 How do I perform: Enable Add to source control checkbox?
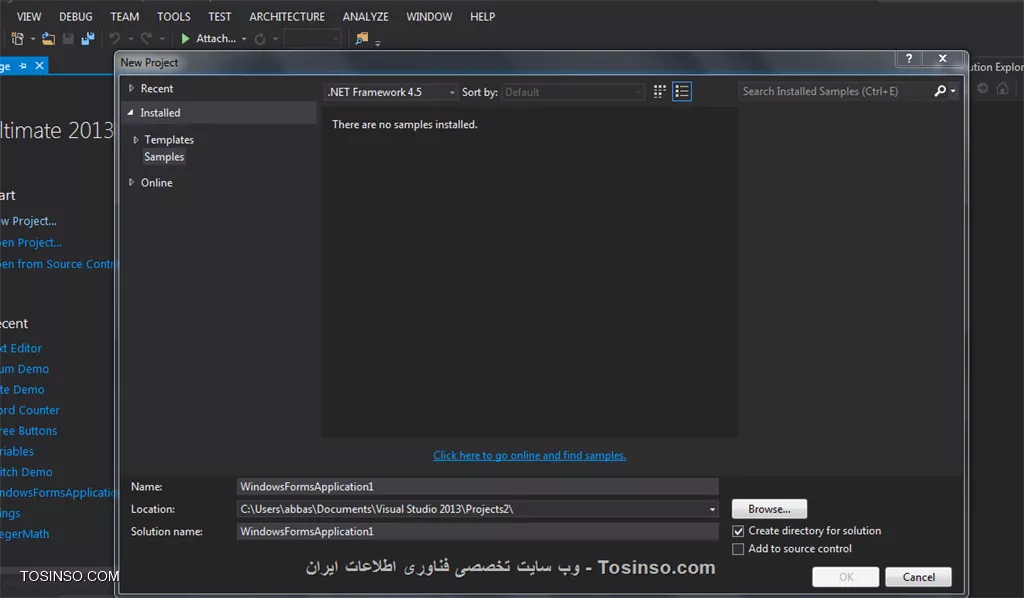[x=738, y=549]
